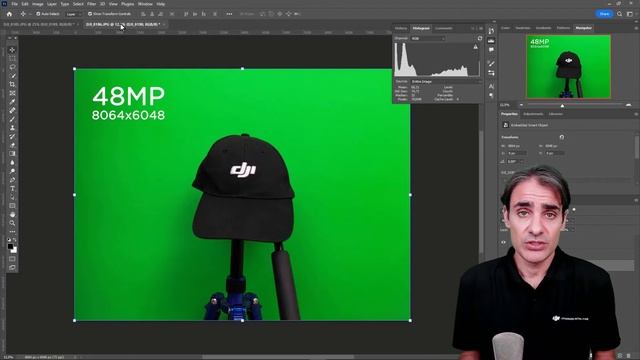
Task: Click the foreground black color swatch
Action: 11,246
